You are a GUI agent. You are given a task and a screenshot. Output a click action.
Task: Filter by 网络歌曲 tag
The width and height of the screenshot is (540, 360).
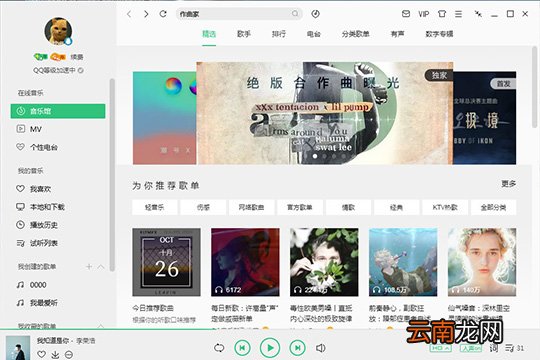(251, 207)
